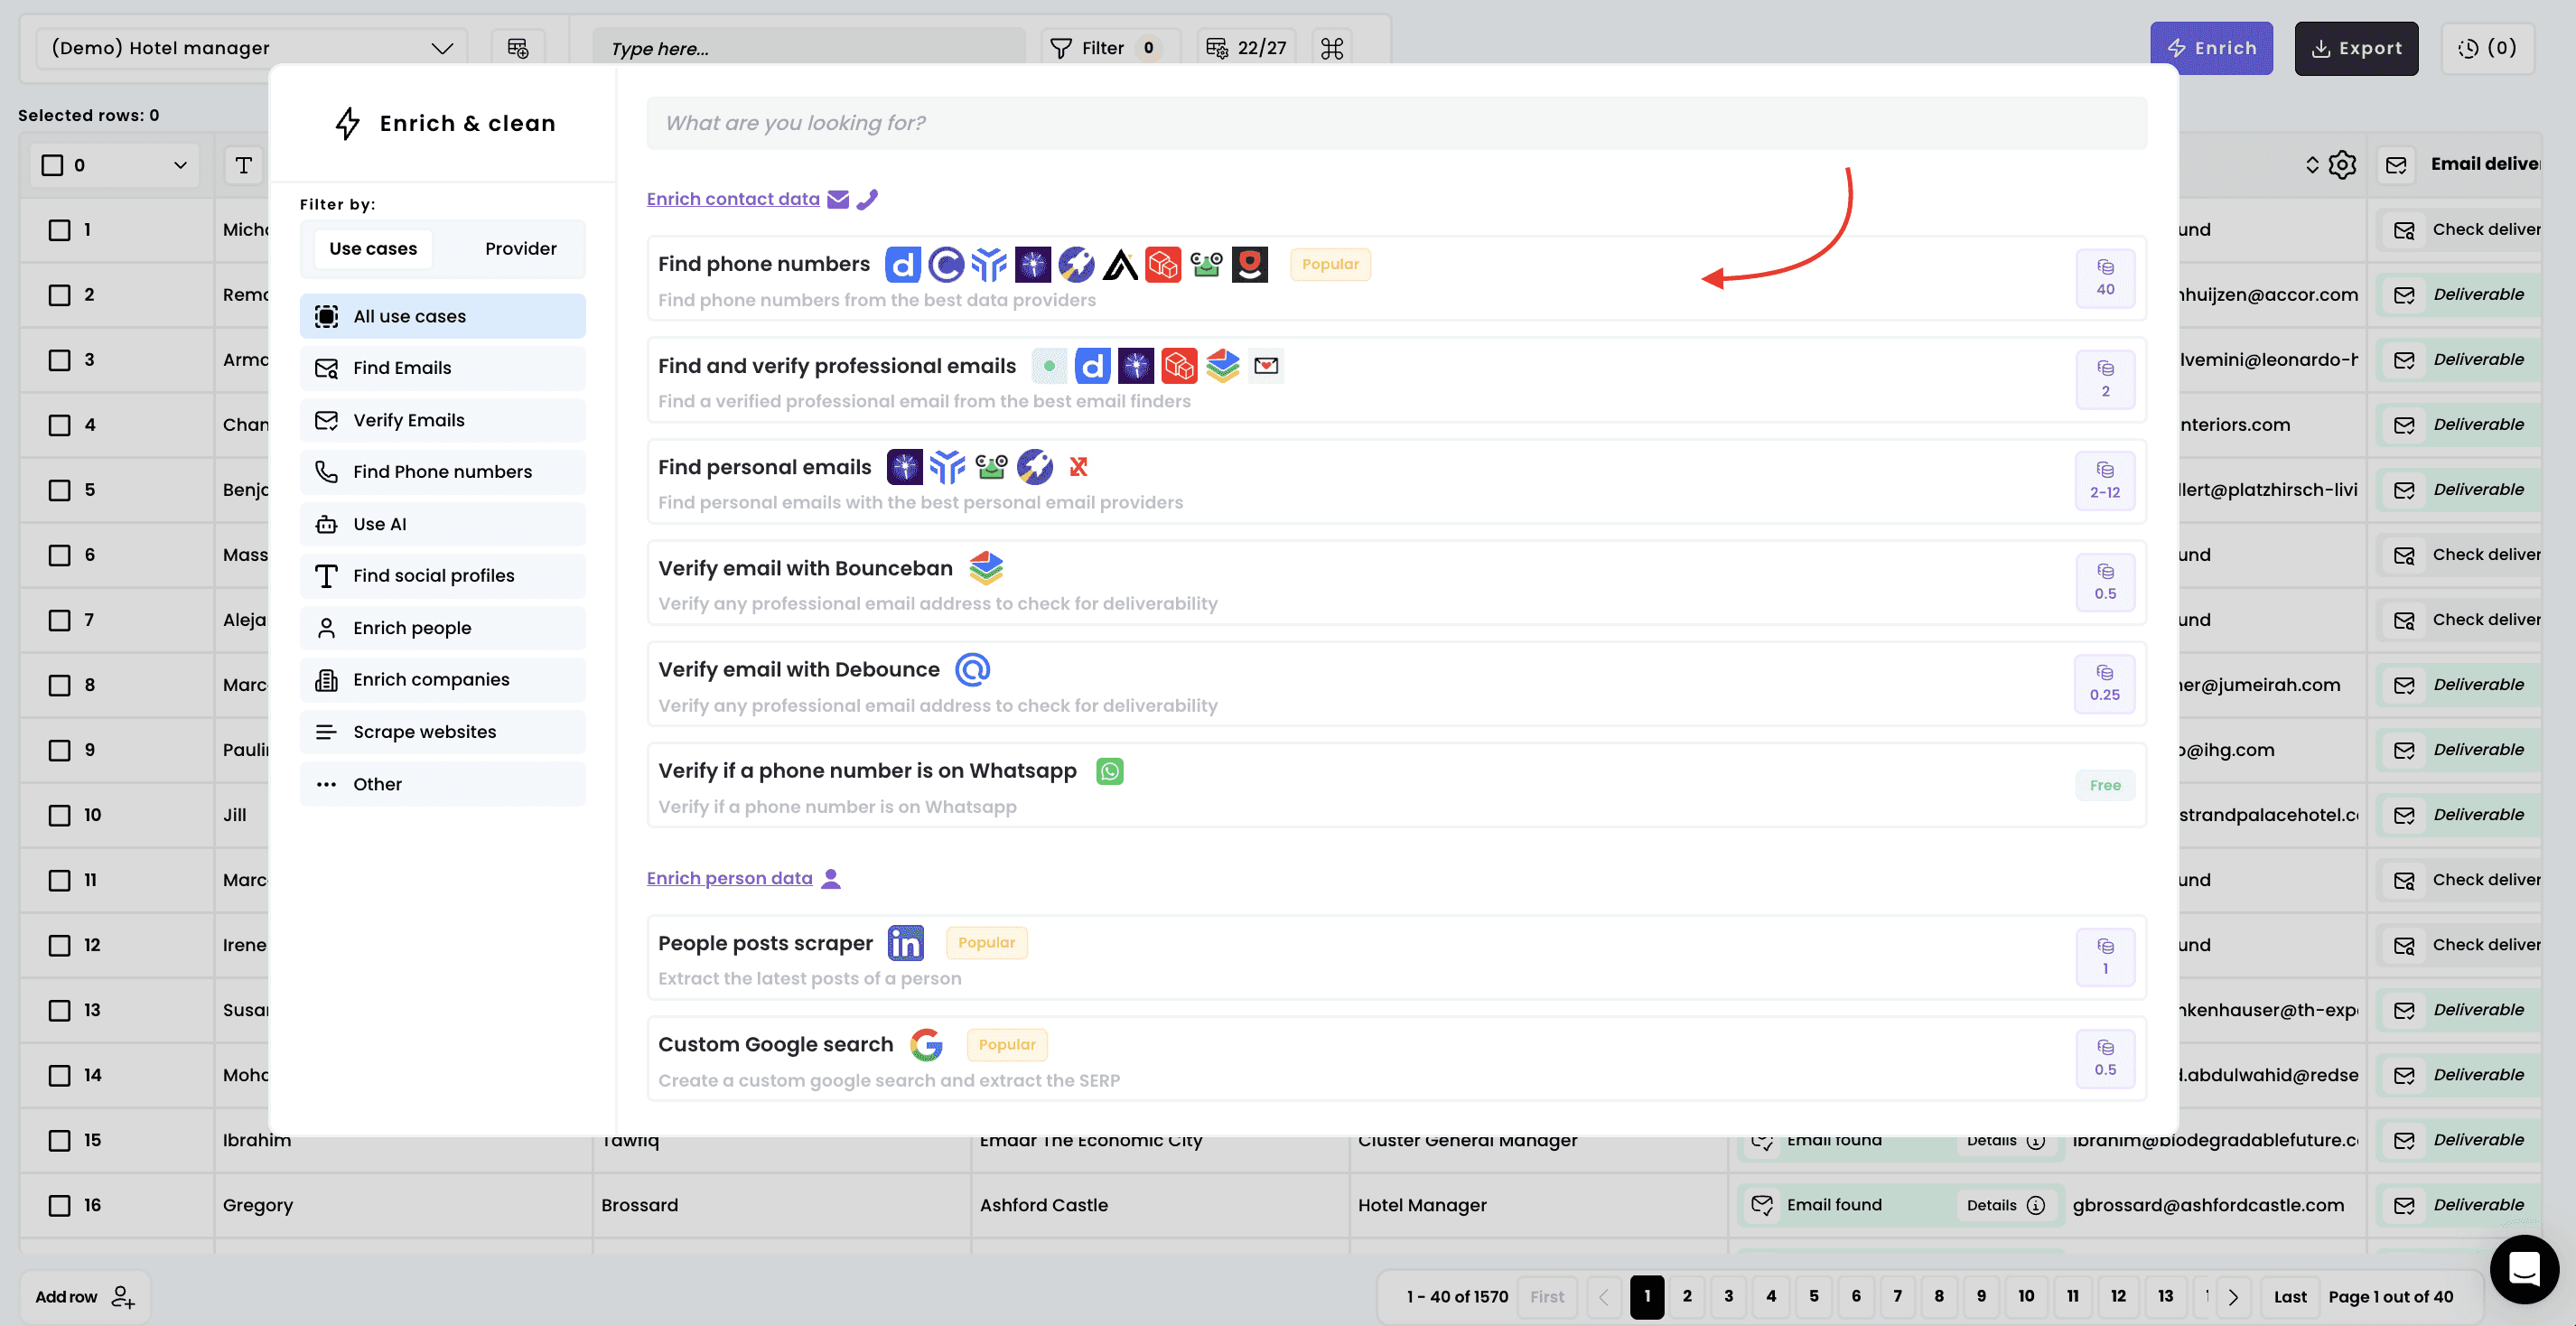Click the LinkedIn icon on People posts scraper
The image size is (2576, 1326).
906,943
